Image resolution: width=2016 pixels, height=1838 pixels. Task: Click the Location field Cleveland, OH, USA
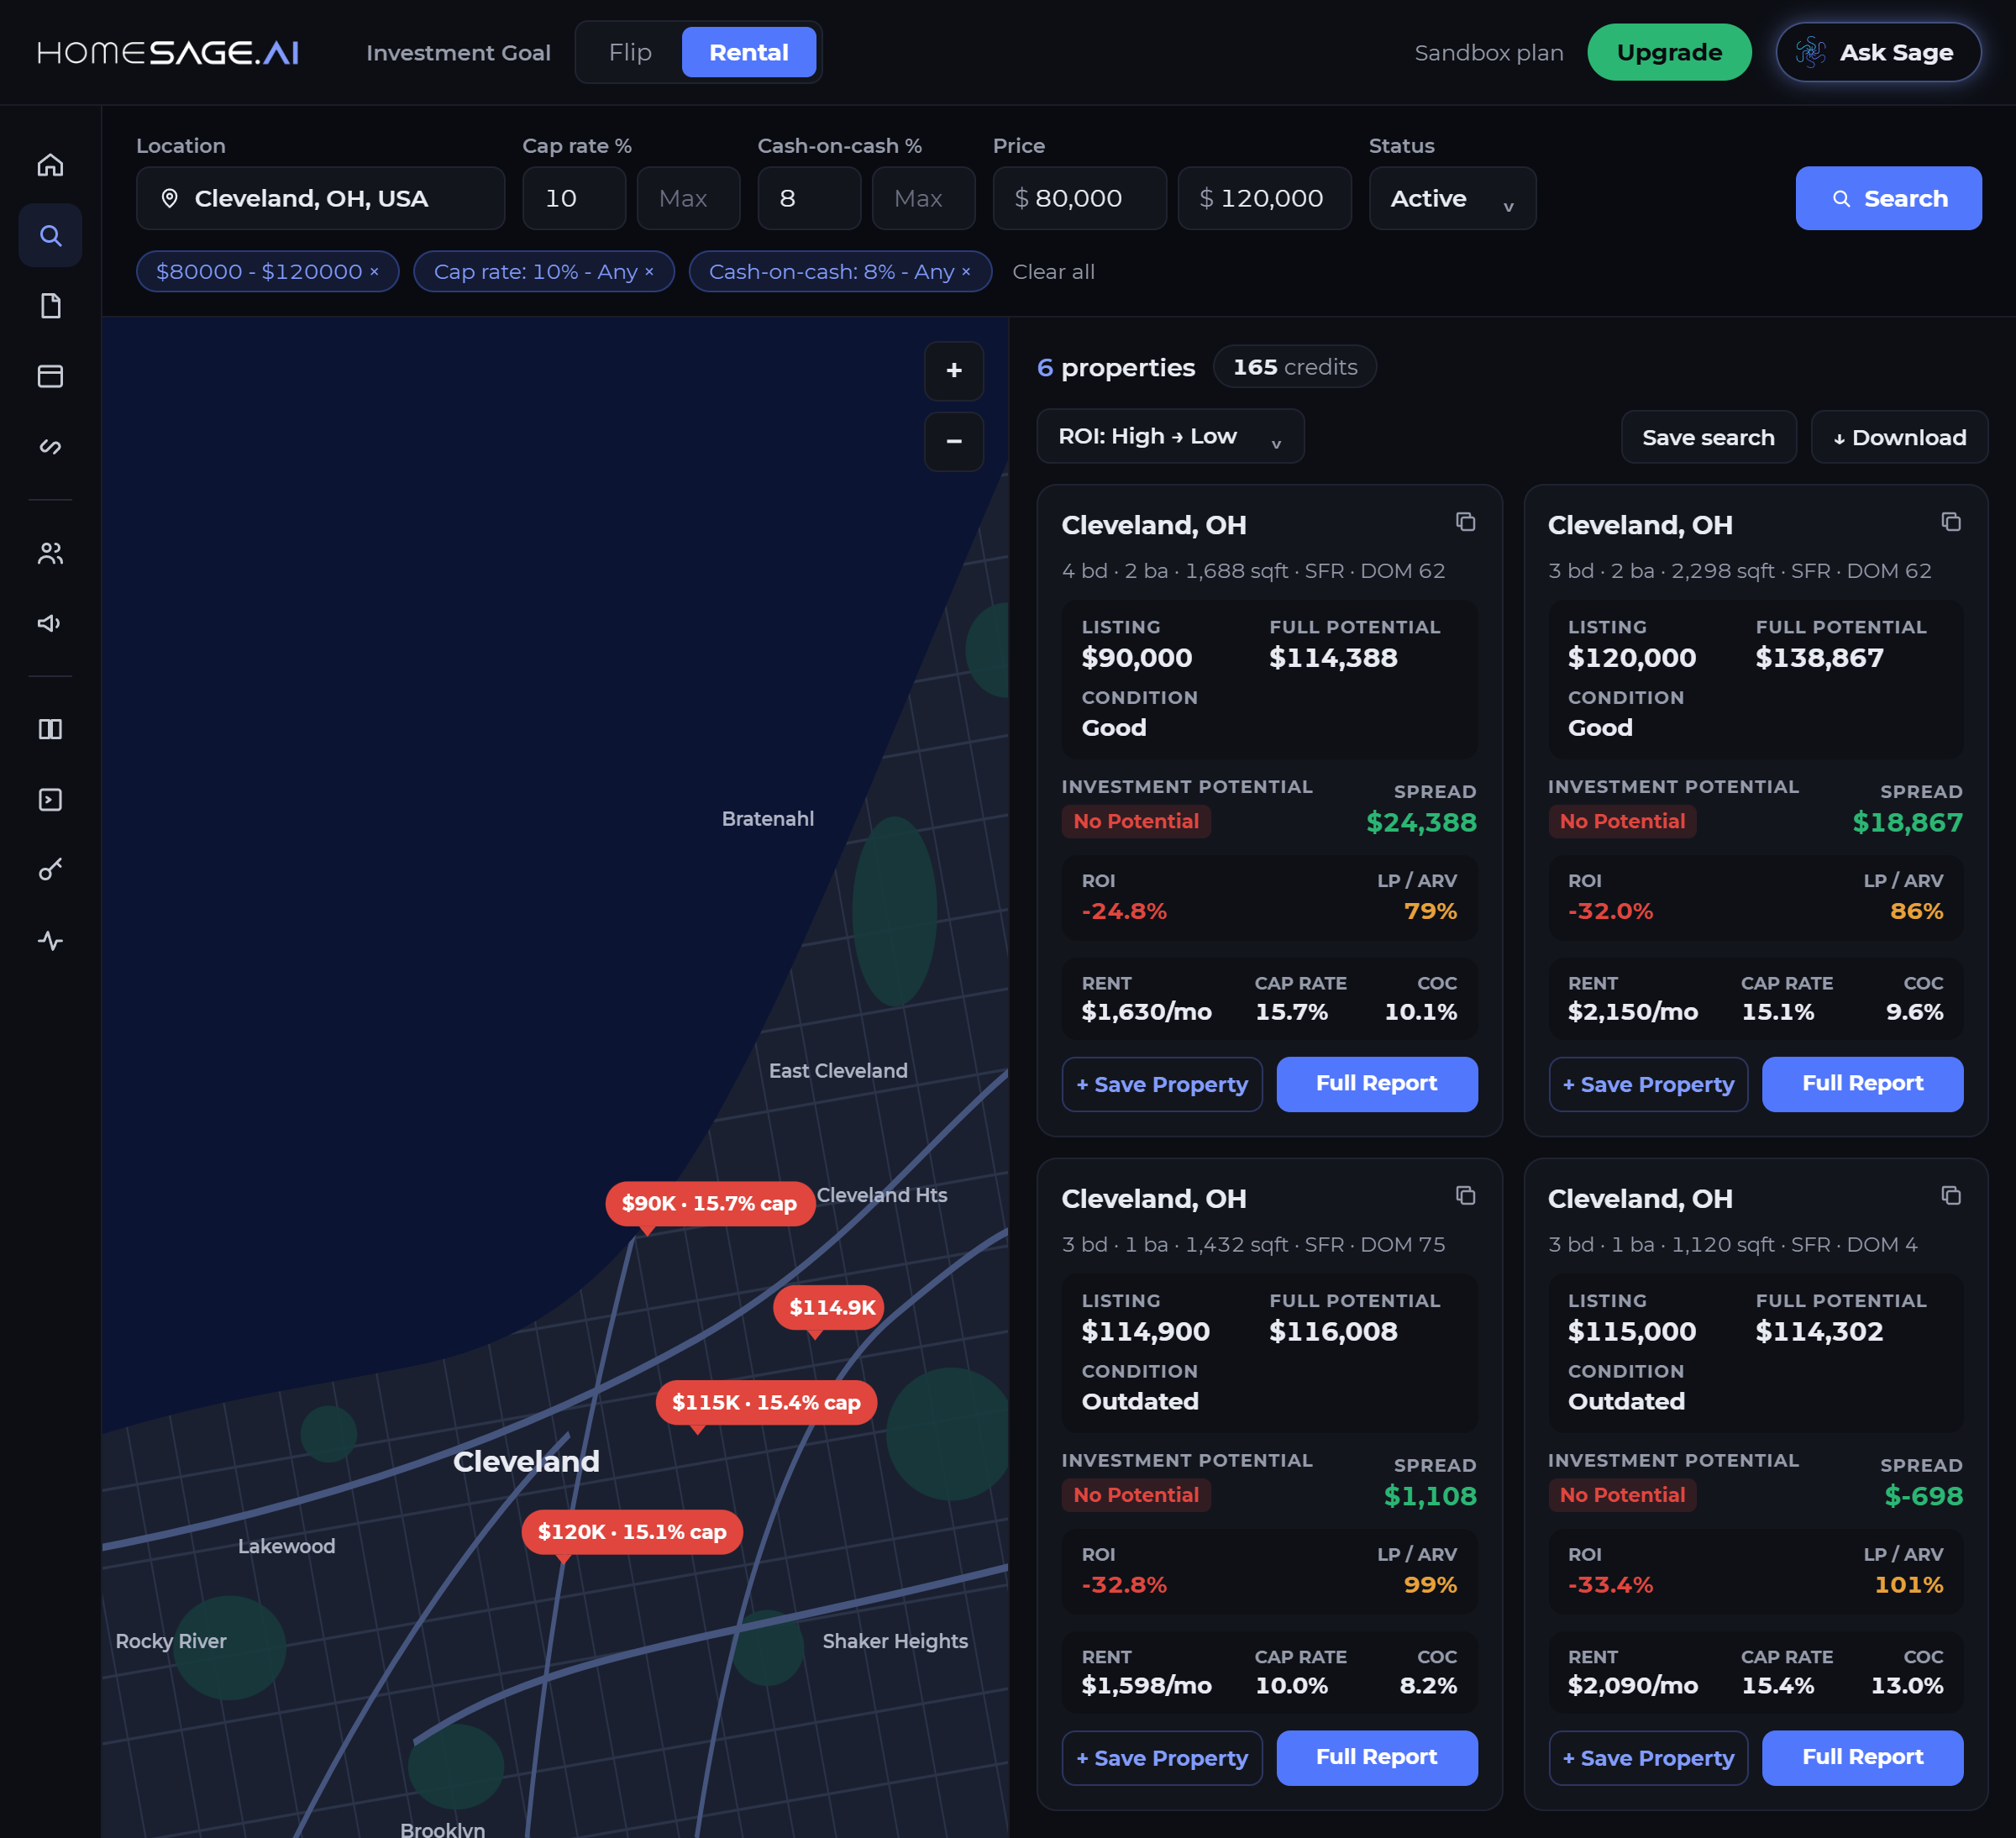point(320,198)
